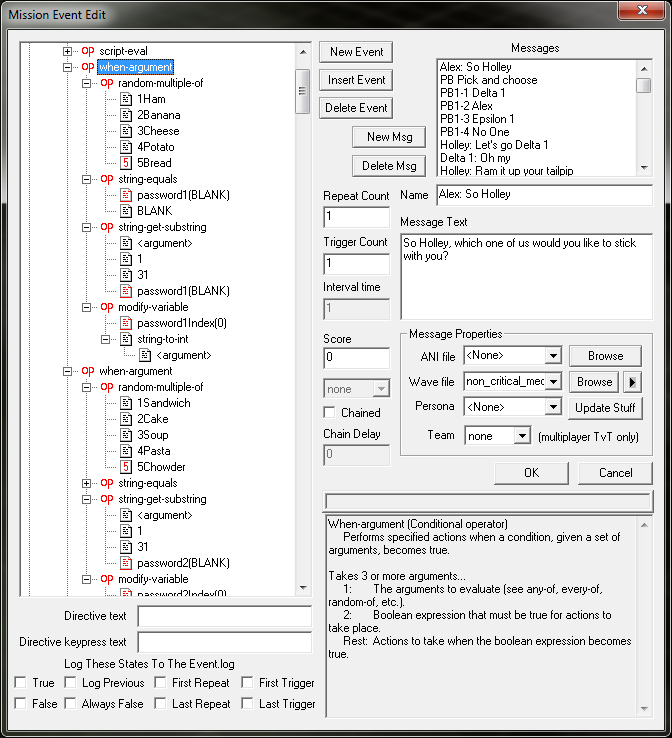Click the red OP icon beside script-eval
This screenshot has width=672, height=738.
(88, 51)
